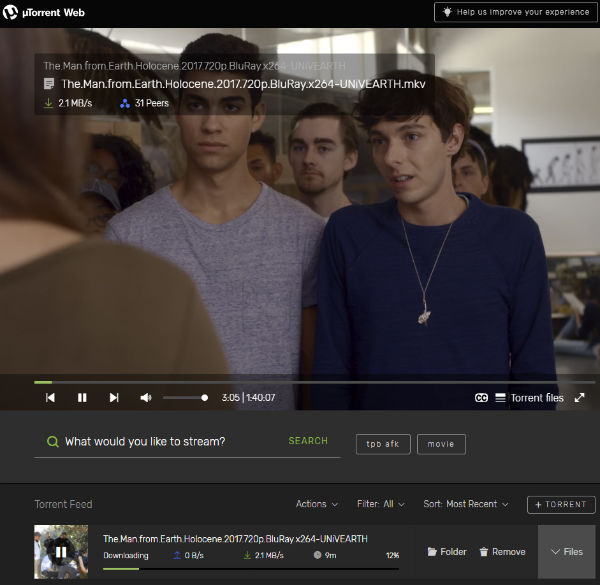
Task: Adjust the volume slider handle
Action: coord(205,398)
